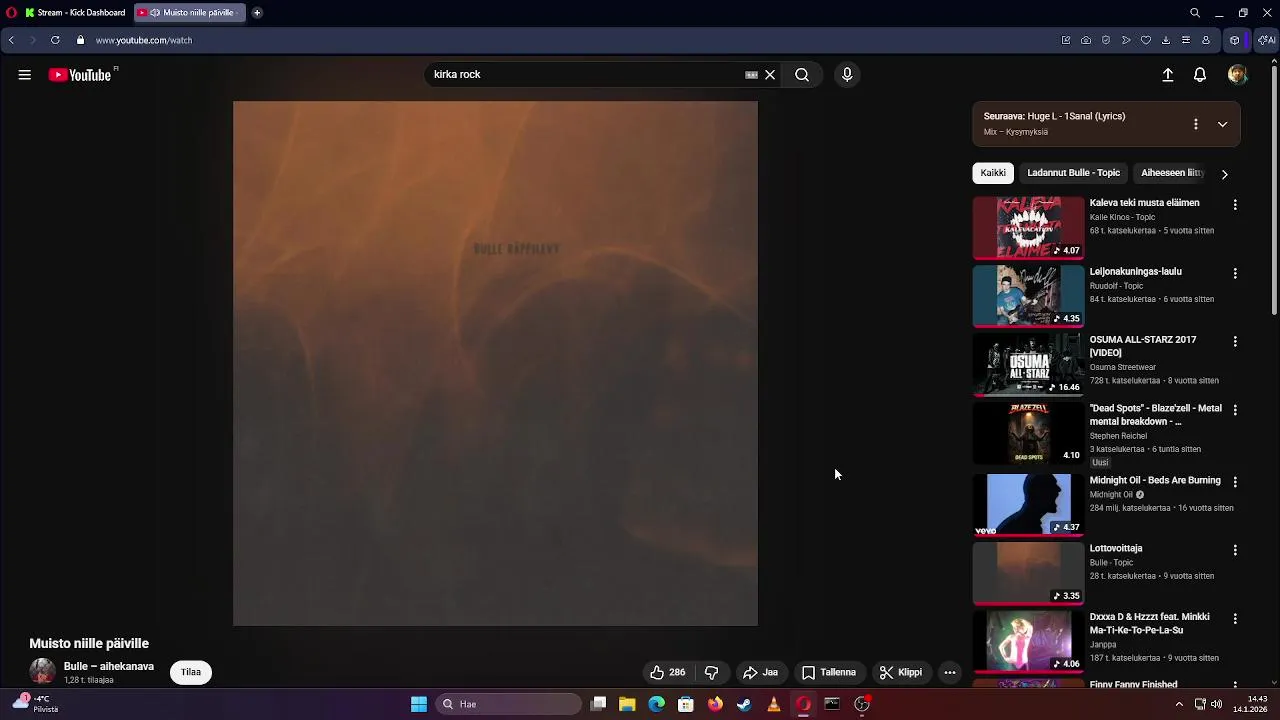The width and height of the screenshot is (1280, 720).
Task: Open the YouTube guide hamburger menu
Action: click(24, 75)
